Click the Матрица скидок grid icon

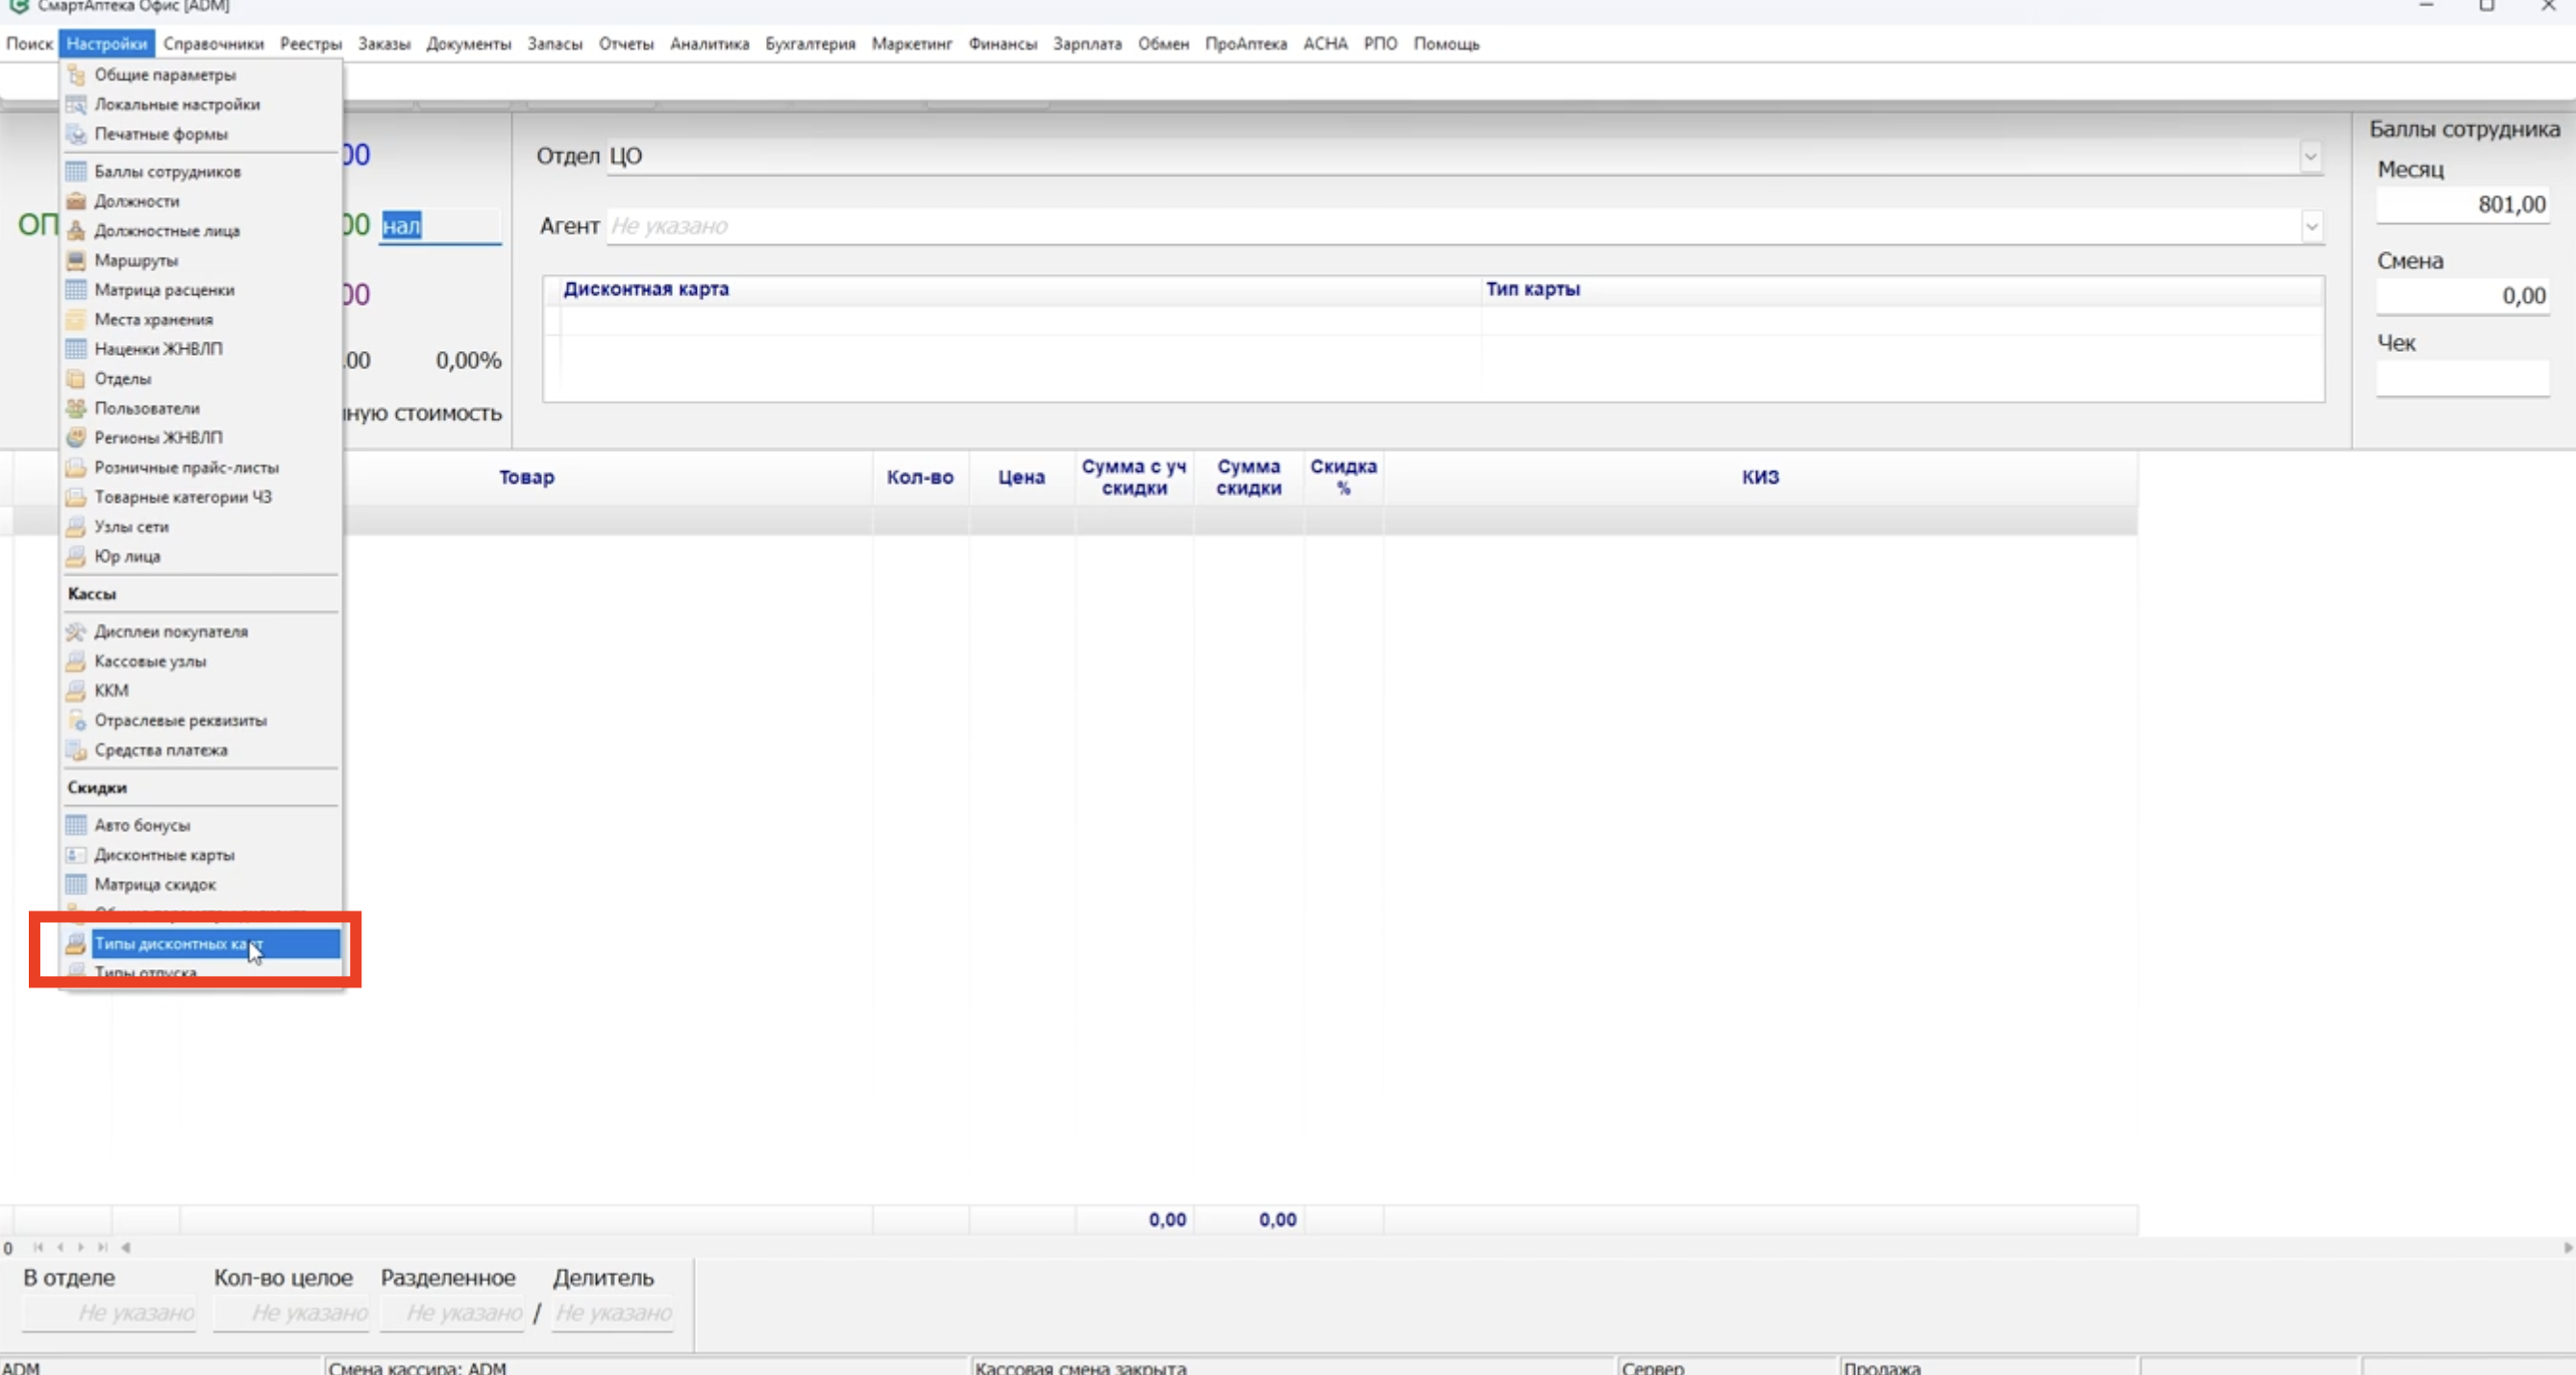click(76, 885)
